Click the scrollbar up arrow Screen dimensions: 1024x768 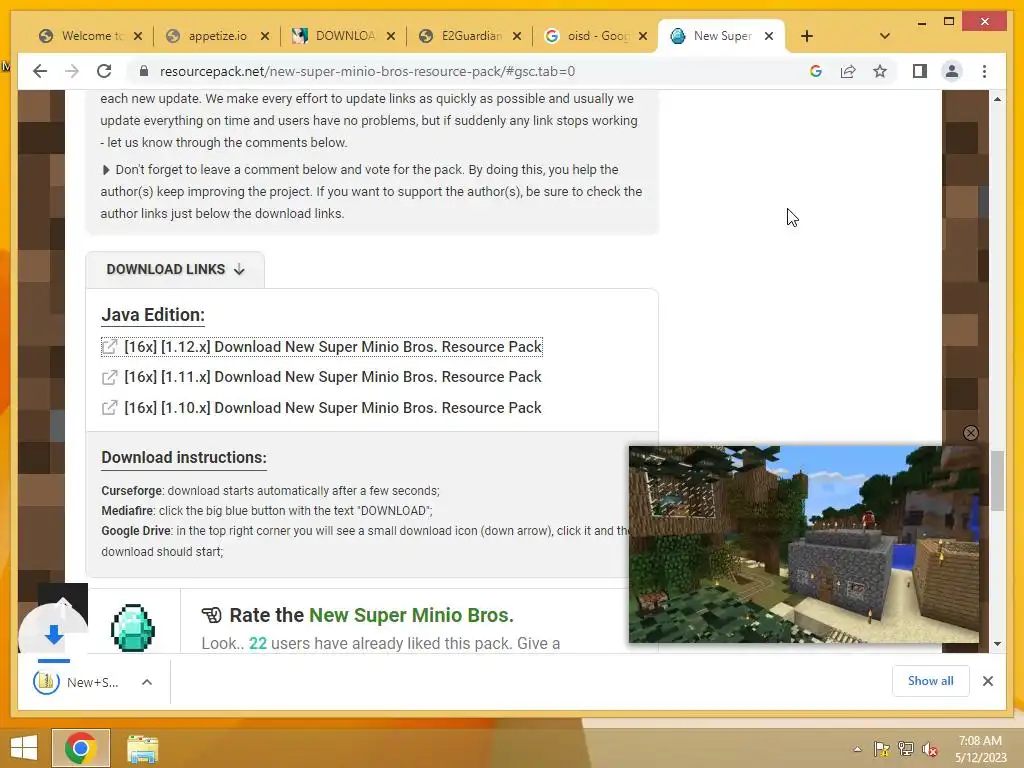(997, 99)
